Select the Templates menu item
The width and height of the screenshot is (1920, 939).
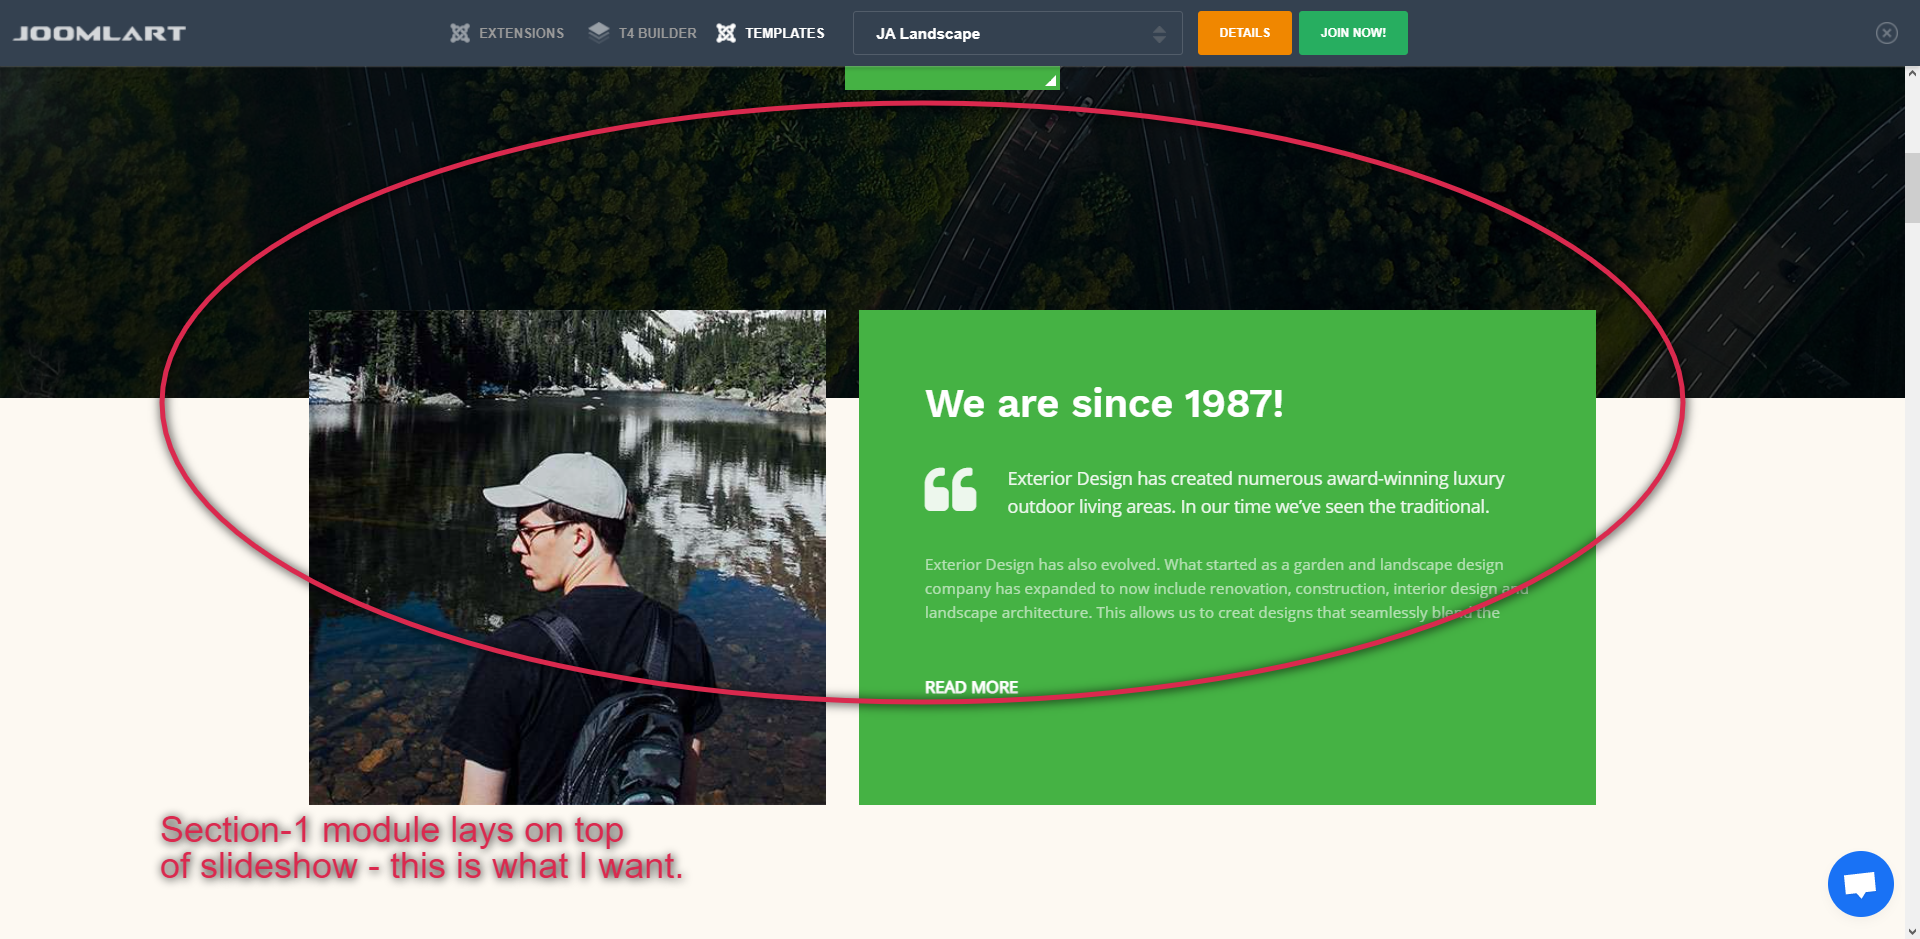tap(771, 33)
